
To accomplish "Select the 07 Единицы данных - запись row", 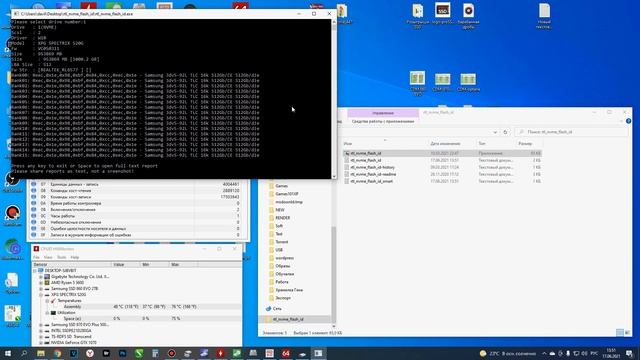I will (137, 184).
